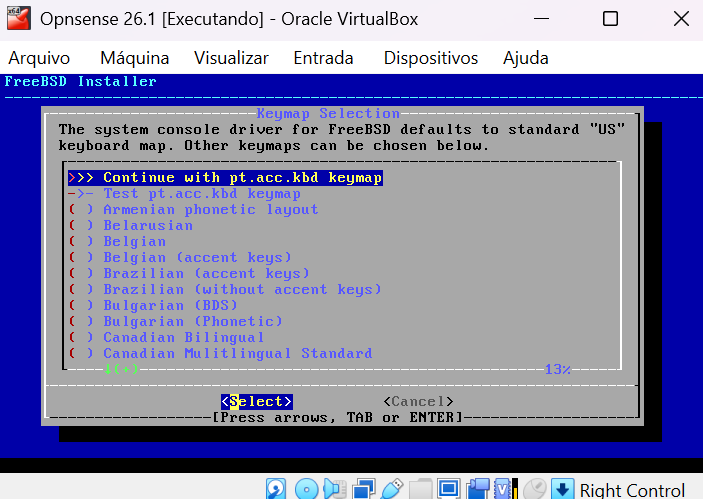The width and height of the screenshot is (703, 499).
Task: Click the keyboard capture arrow icon
Action: point(562,489)
